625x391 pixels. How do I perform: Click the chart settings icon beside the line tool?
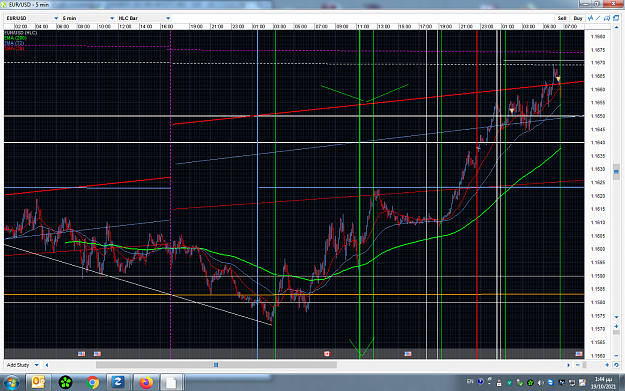tap(607, 18)
